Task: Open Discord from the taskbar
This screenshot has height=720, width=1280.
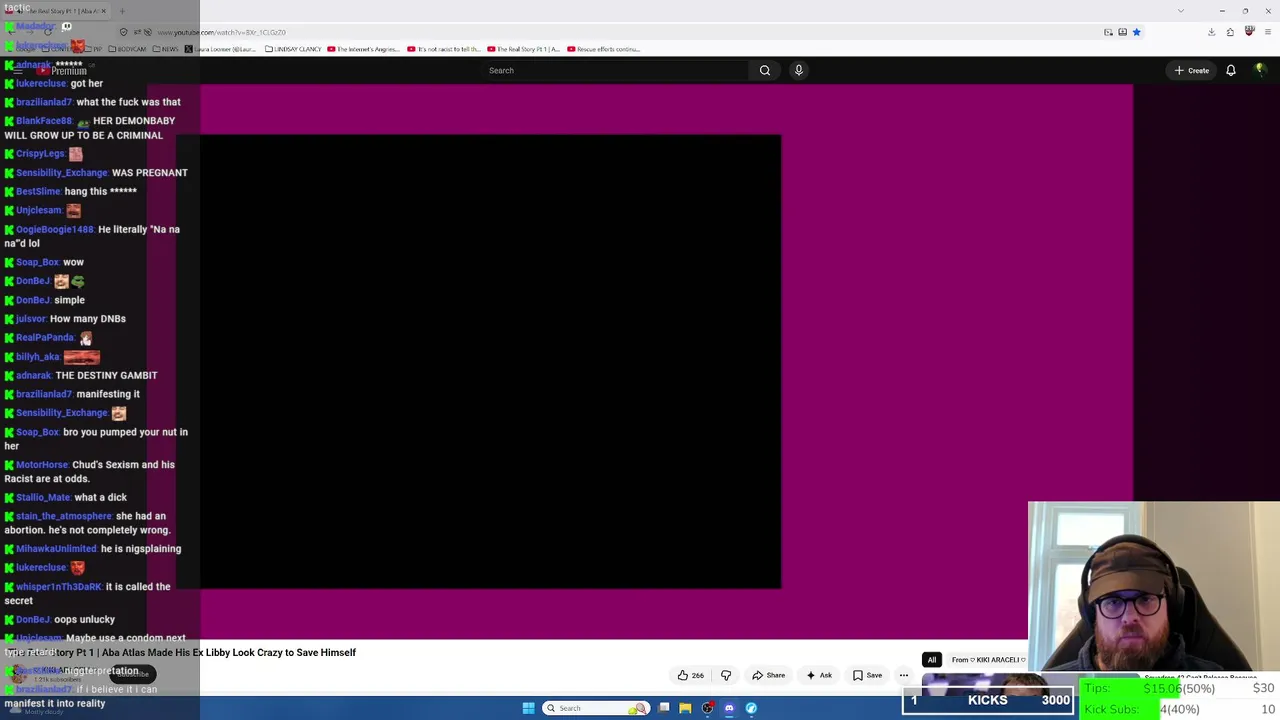Action: pos(729,708)
